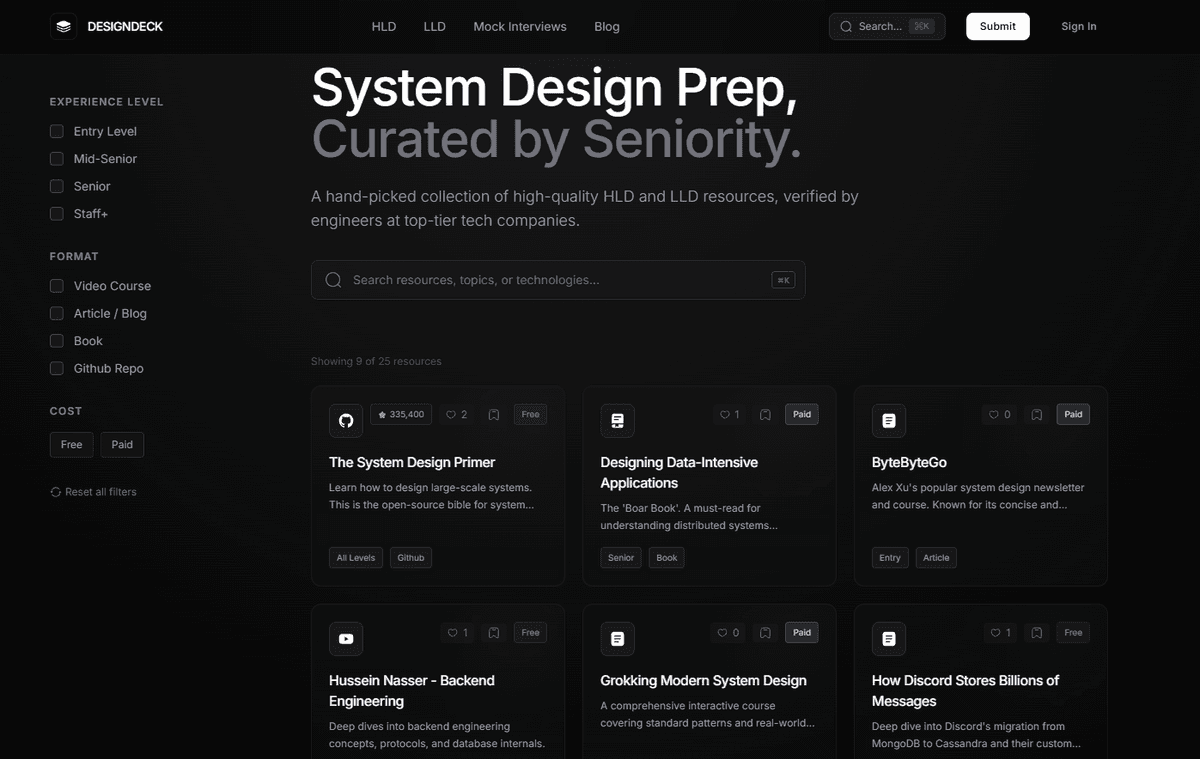
Task: Bookmark the ByteByteGo card
Action: 1037,414
